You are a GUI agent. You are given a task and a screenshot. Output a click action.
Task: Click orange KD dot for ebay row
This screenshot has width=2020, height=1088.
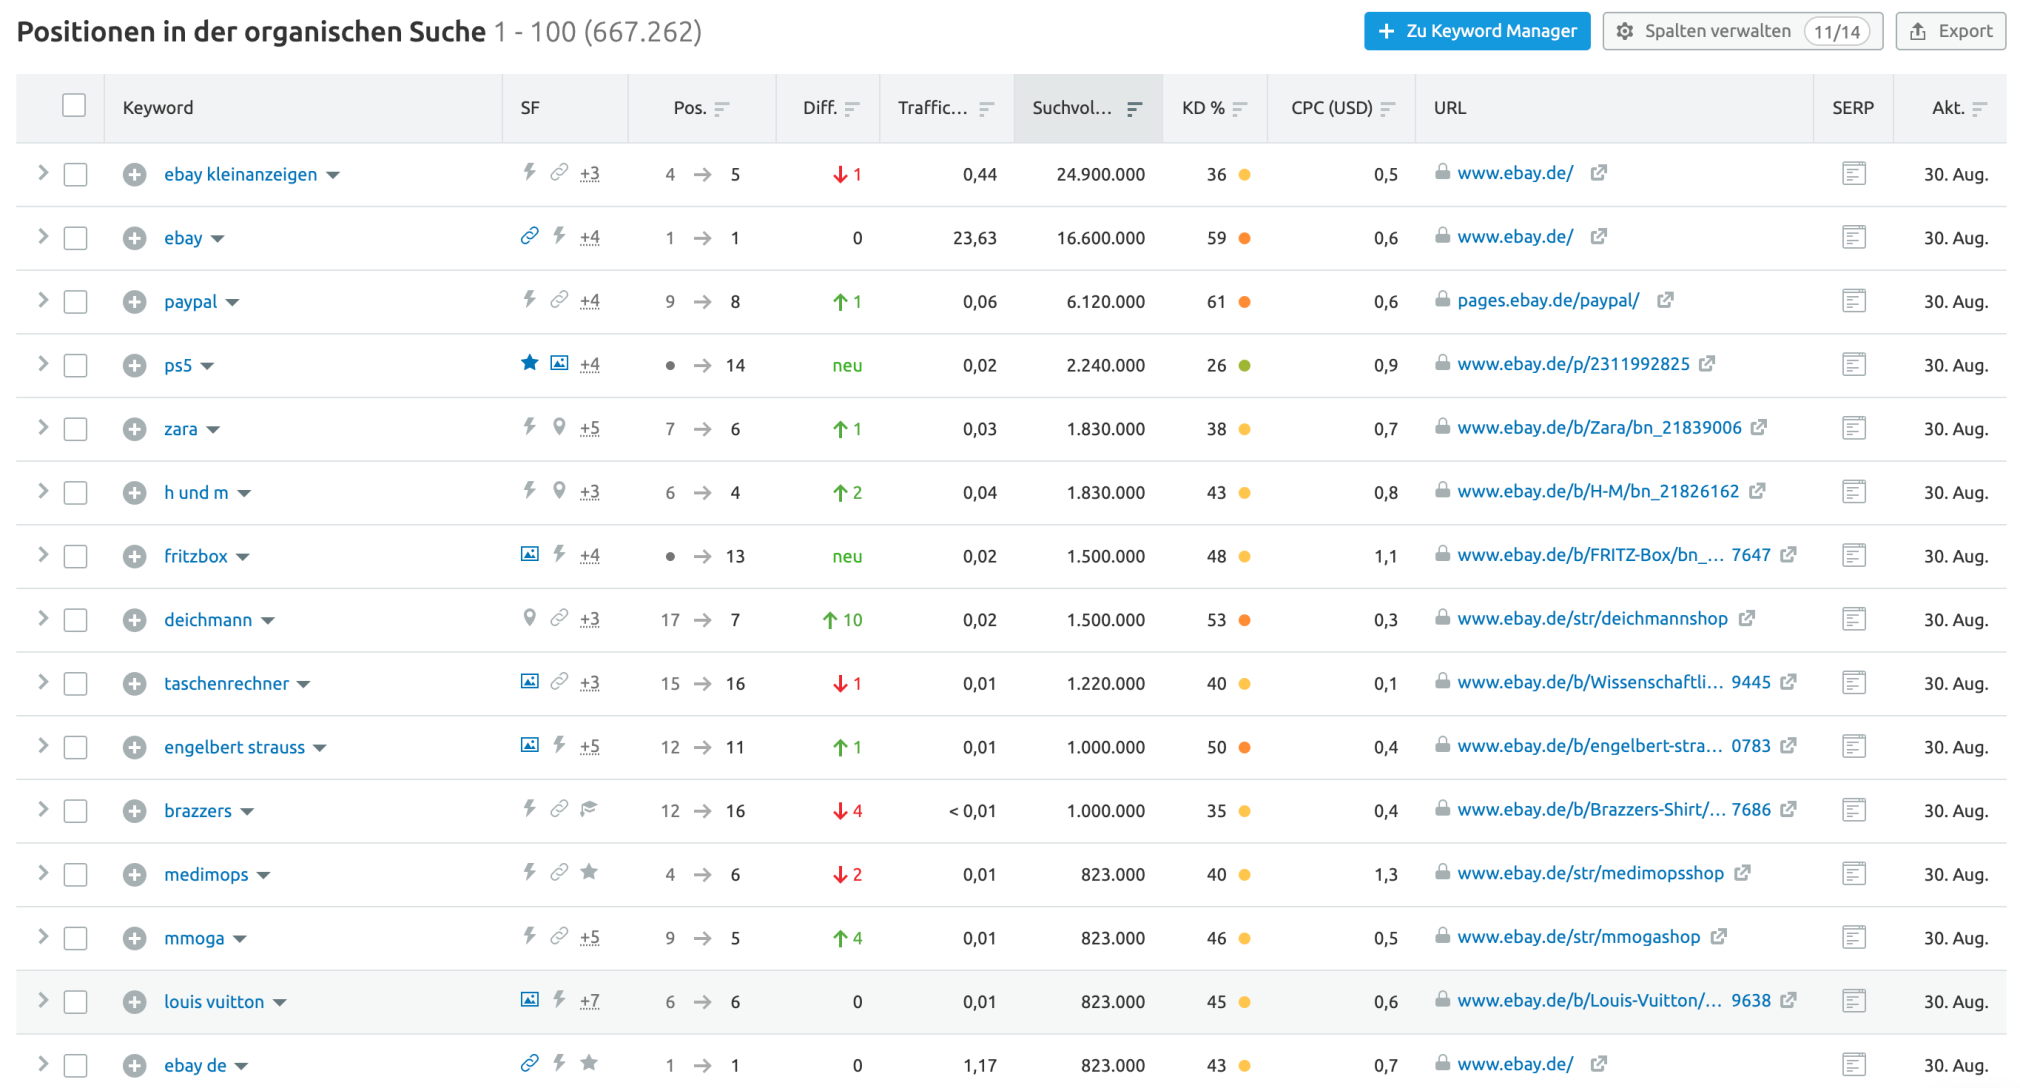[1245, 238]
